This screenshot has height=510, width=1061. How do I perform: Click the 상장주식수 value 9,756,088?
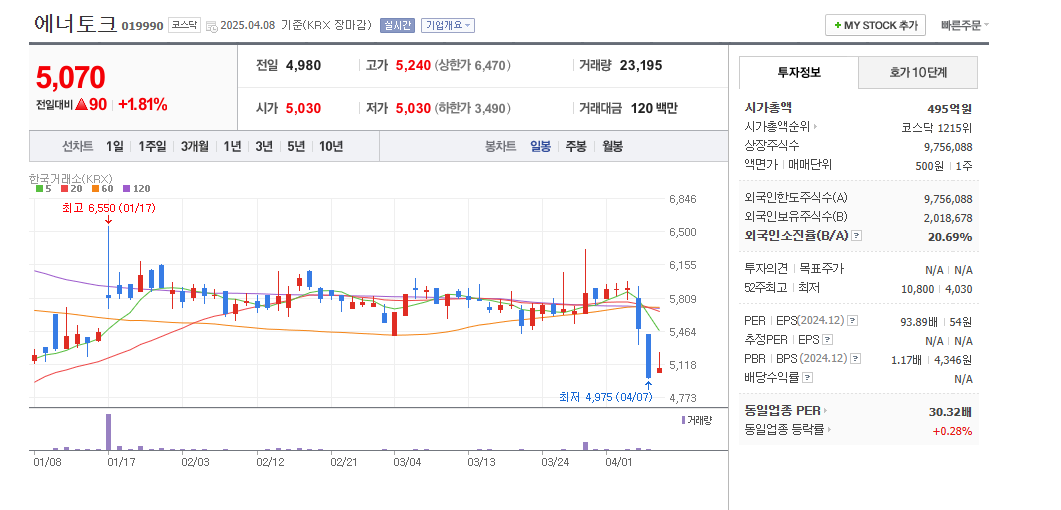pos(947,147)
